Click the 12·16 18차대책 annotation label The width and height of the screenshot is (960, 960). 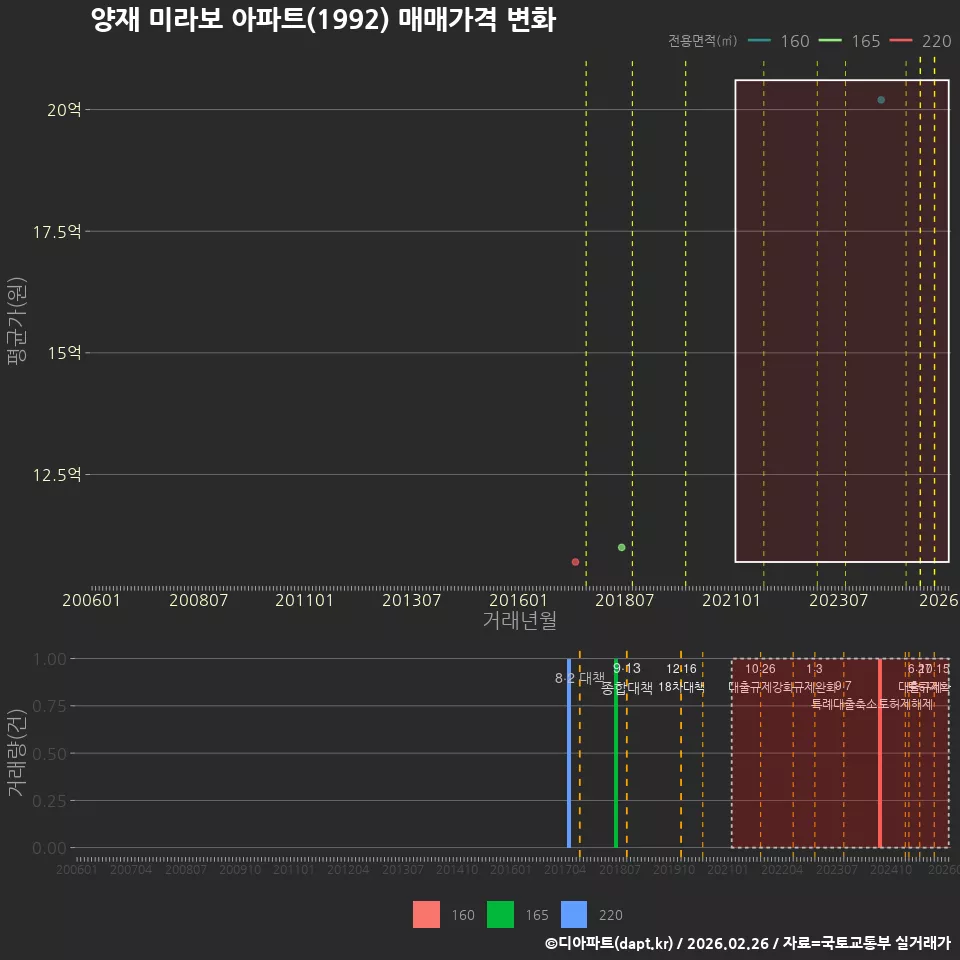pos(681,678)
